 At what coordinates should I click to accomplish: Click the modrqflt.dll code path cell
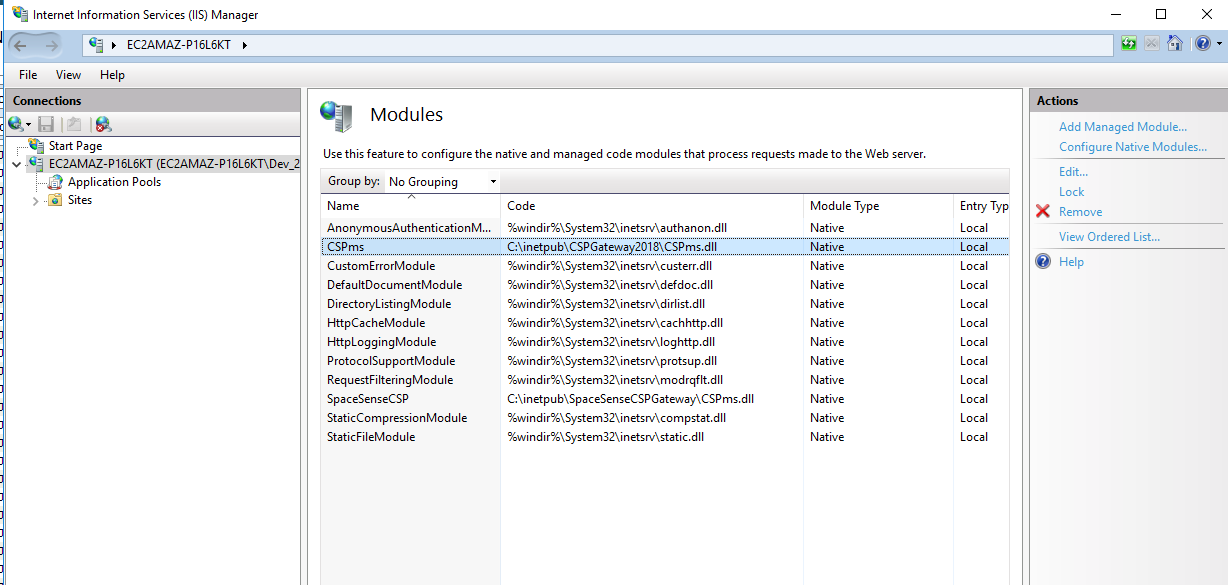pyautogui.click(x=615, y=380)
